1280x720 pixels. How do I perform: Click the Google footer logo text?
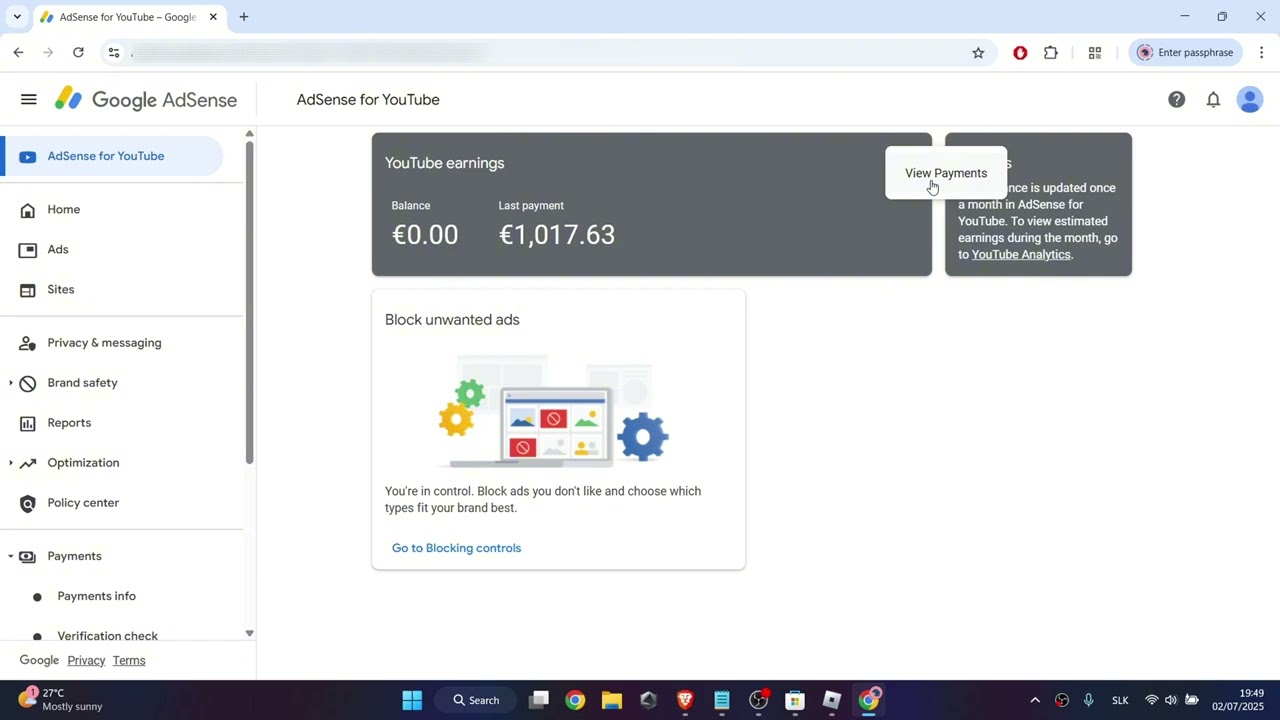click(x=39, y=661)
